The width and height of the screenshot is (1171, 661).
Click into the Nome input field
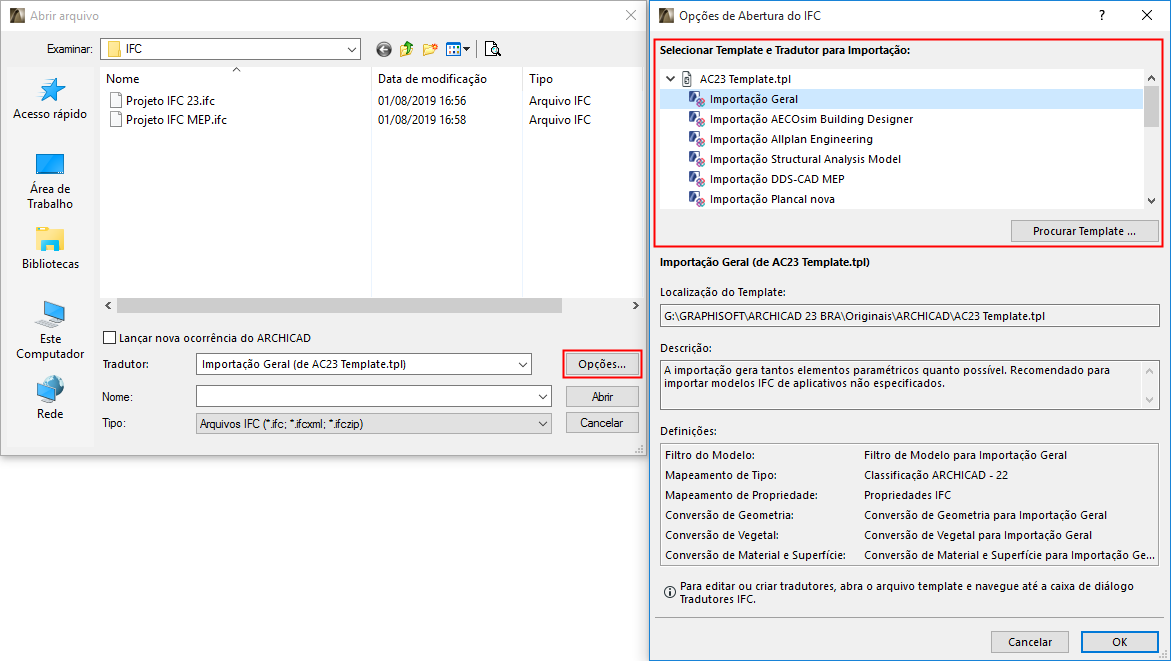(x=366, y=397)
